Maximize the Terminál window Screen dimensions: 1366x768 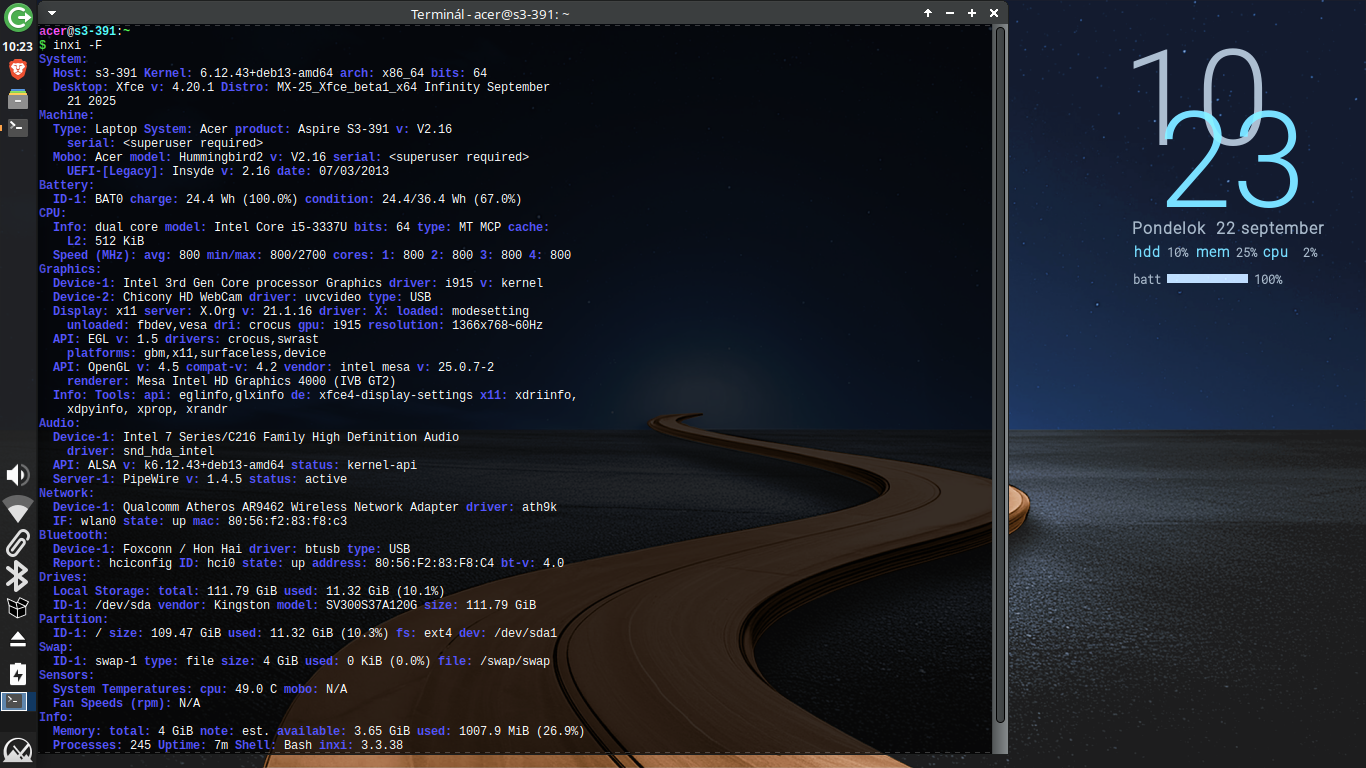(x=972, y=13)
